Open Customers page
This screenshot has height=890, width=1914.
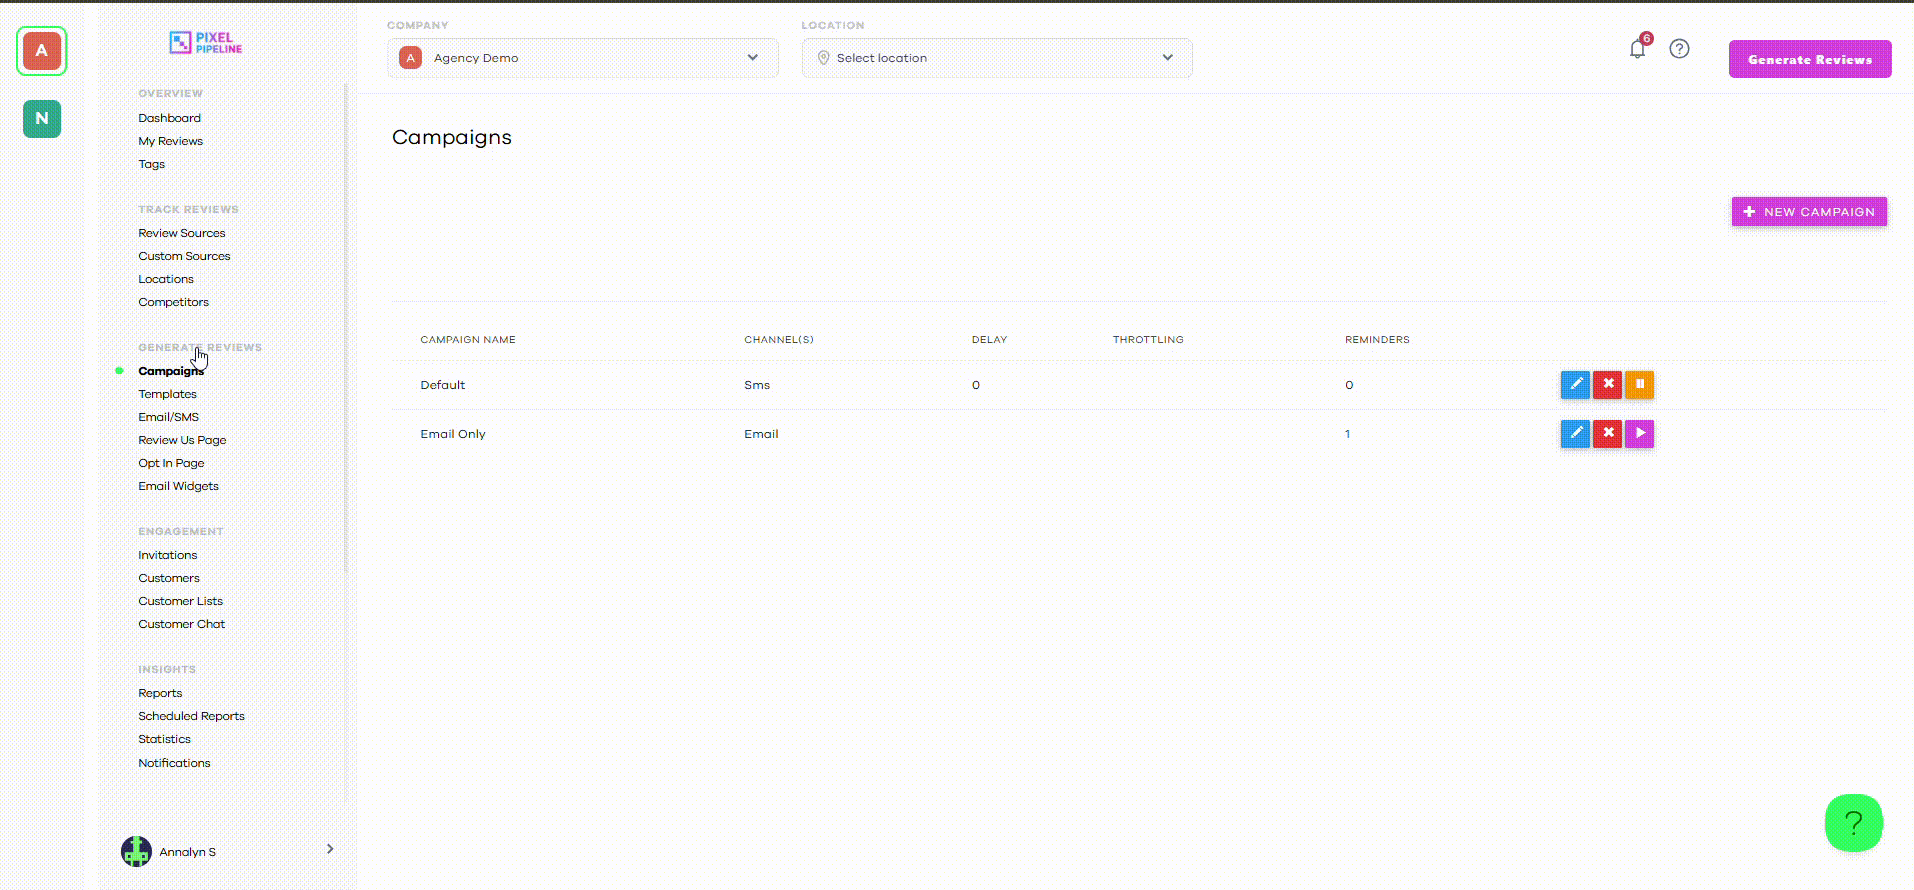[169, 578]
